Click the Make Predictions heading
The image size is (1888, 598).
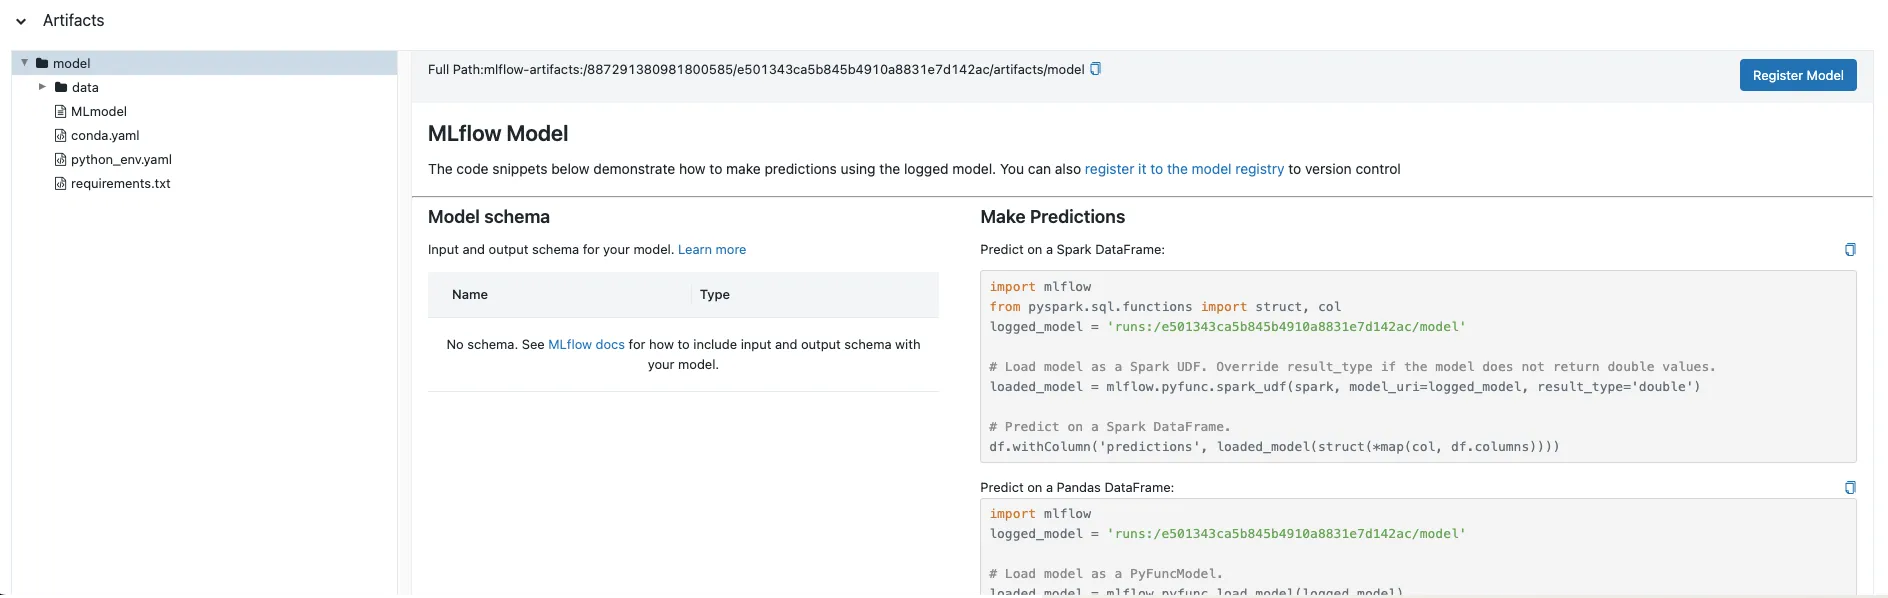click(1052, 217)
